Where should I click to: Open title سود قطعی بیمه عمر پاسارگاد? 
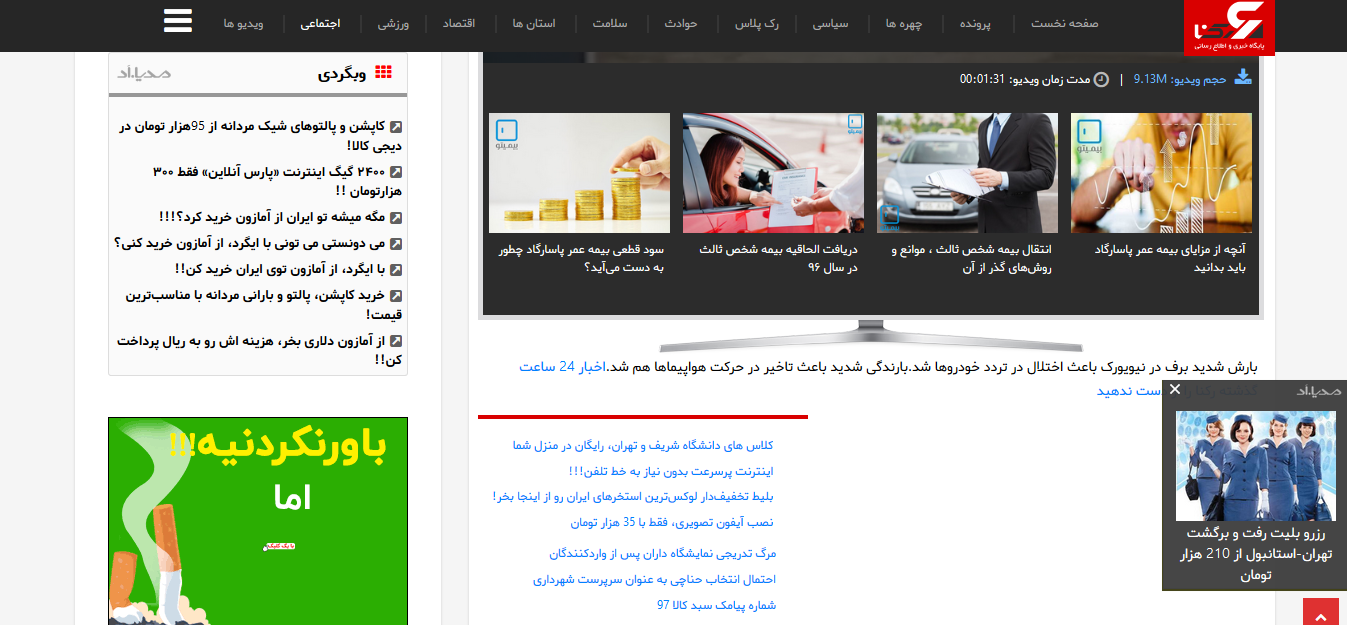(581, 258)
